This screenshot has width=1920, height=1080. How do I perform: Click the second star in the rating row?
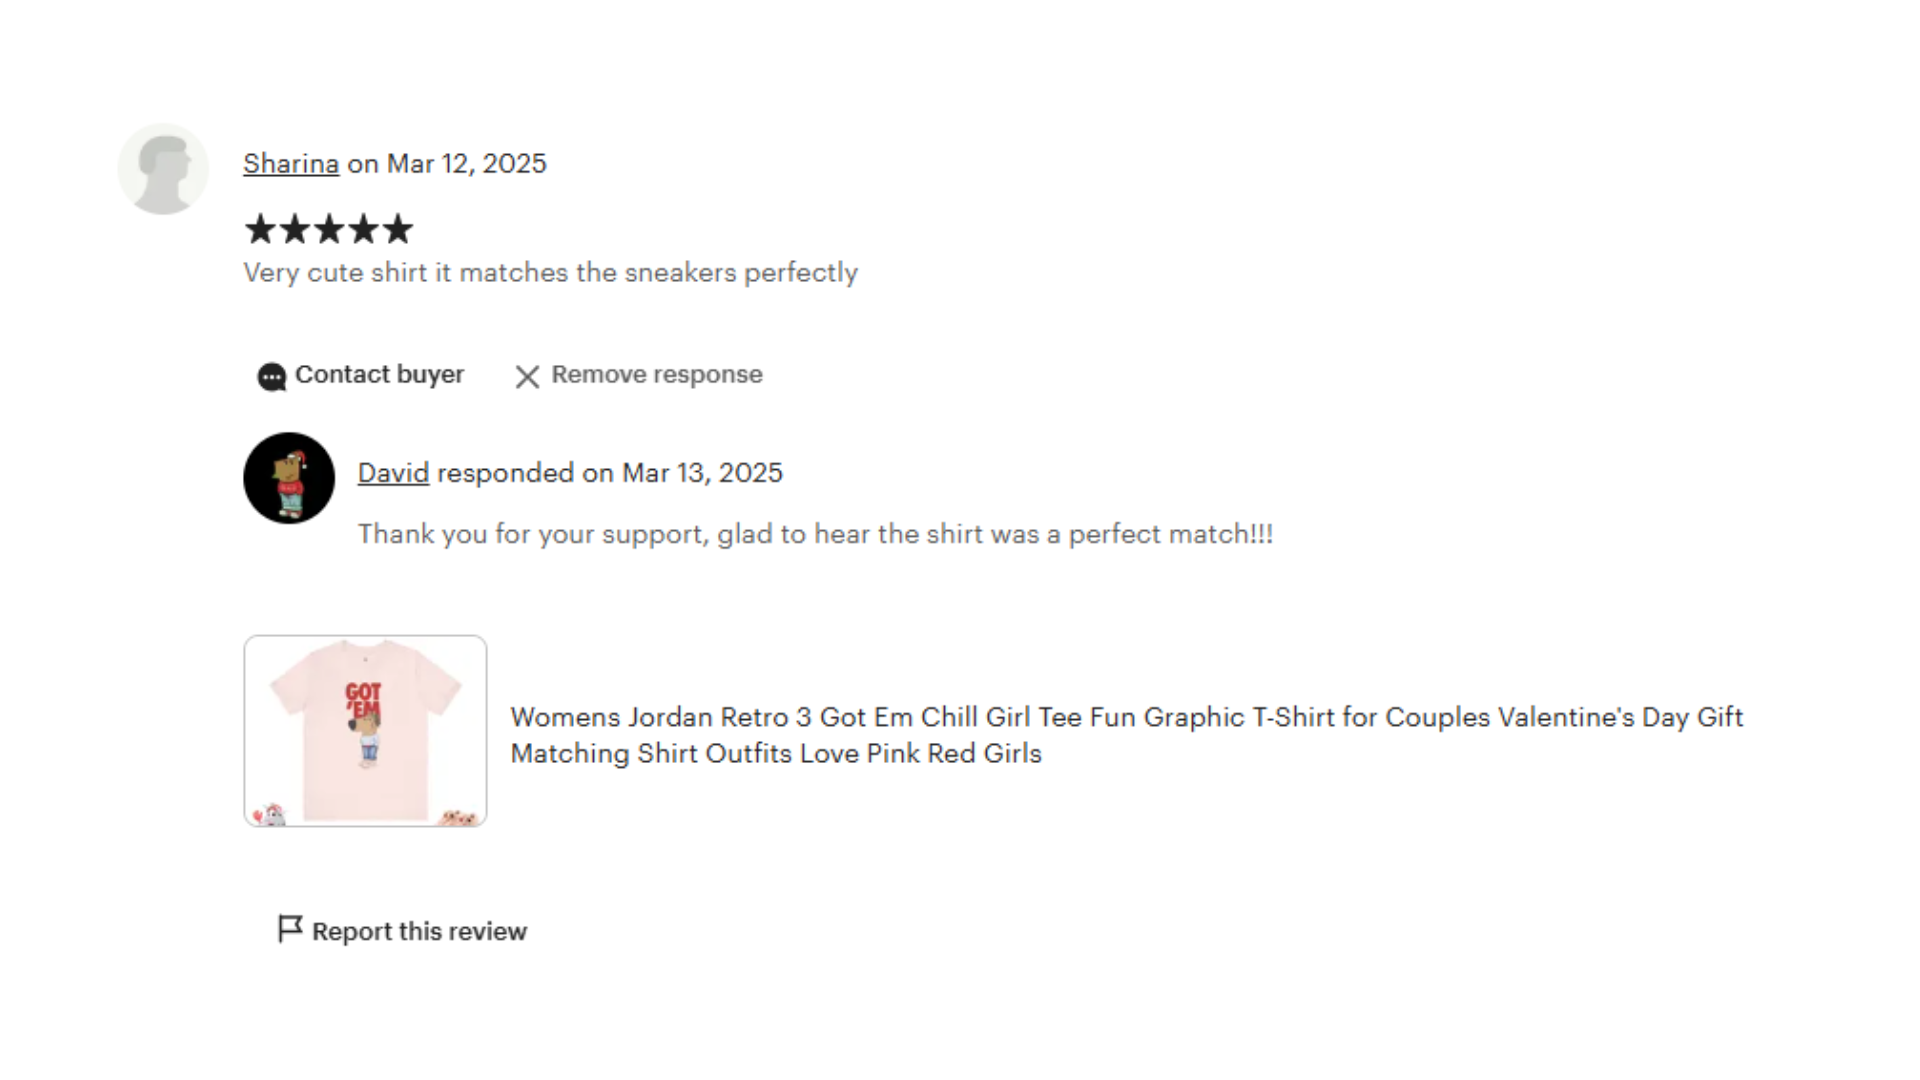click(295, 229)
